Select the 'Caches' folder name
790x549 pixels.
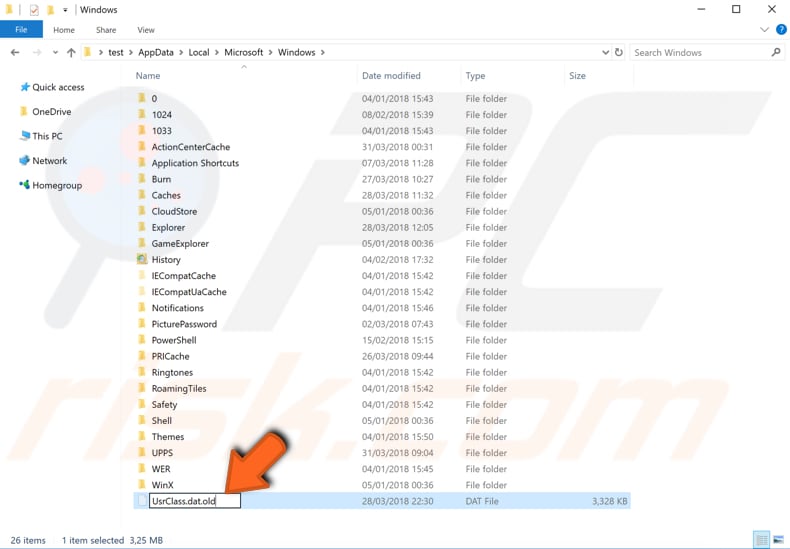(166, 195)
